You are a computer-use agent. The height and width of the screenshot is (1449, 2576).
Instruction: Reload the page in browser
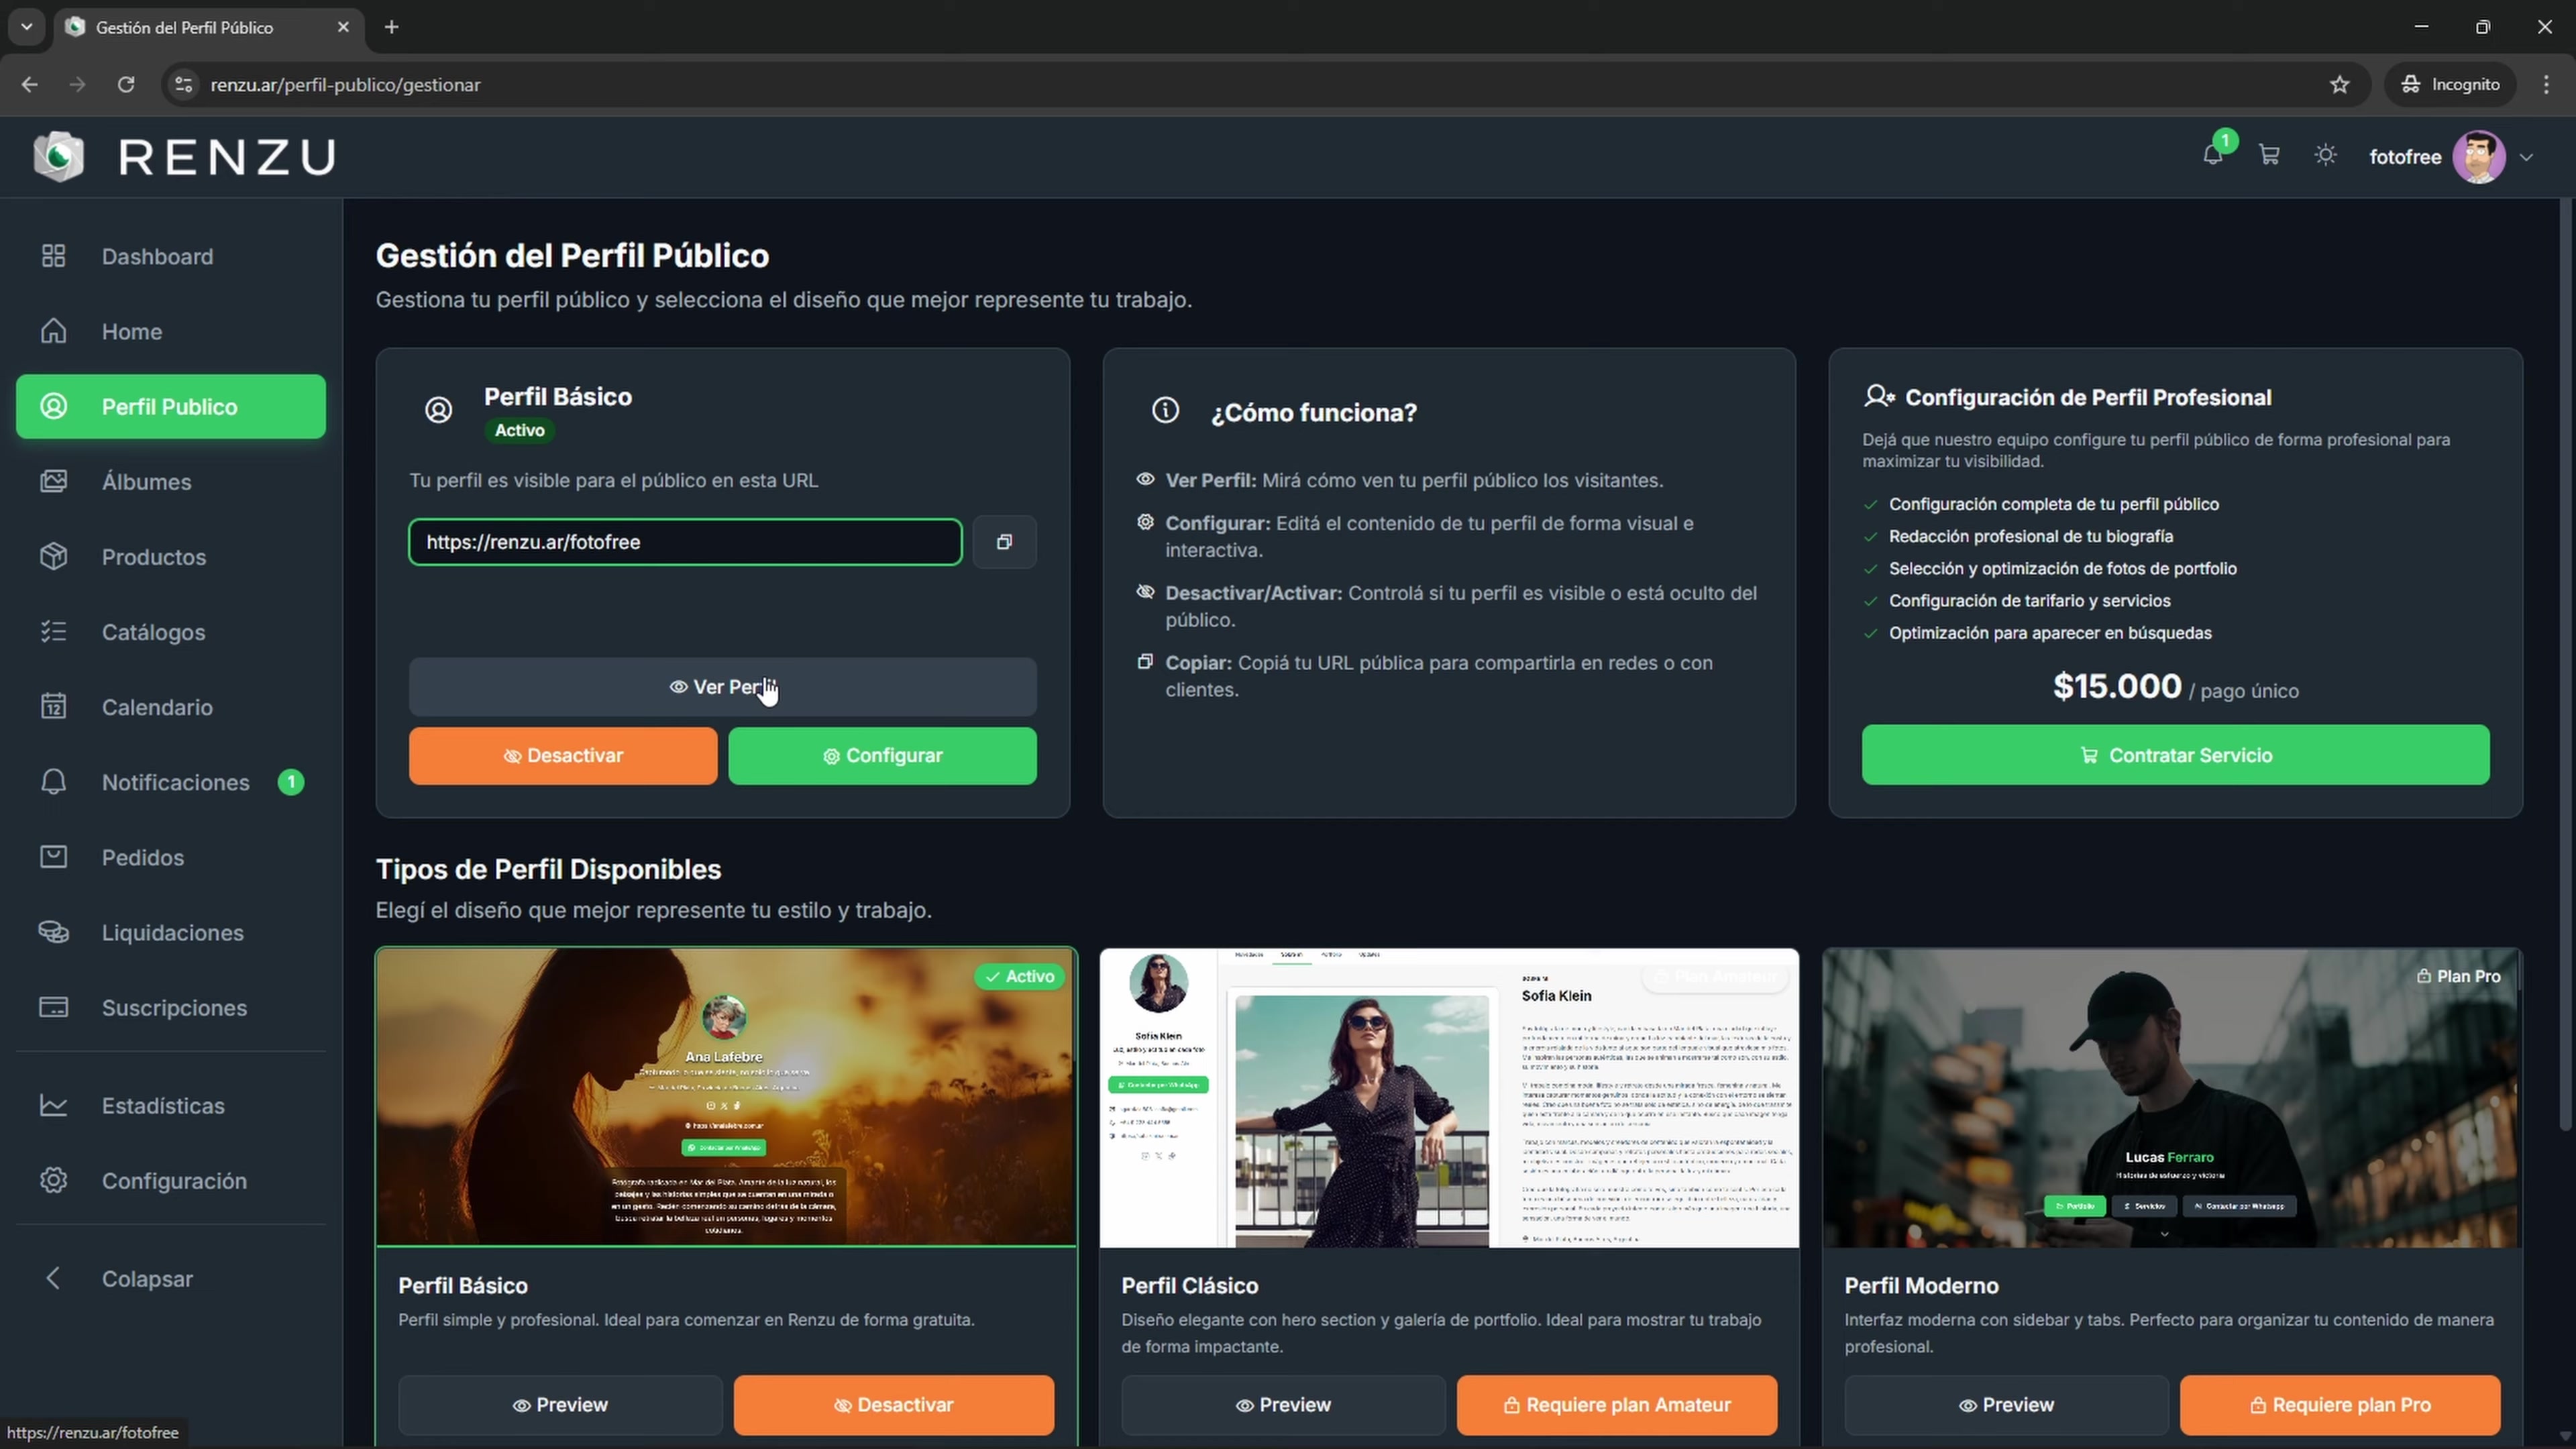coord(126,84)
